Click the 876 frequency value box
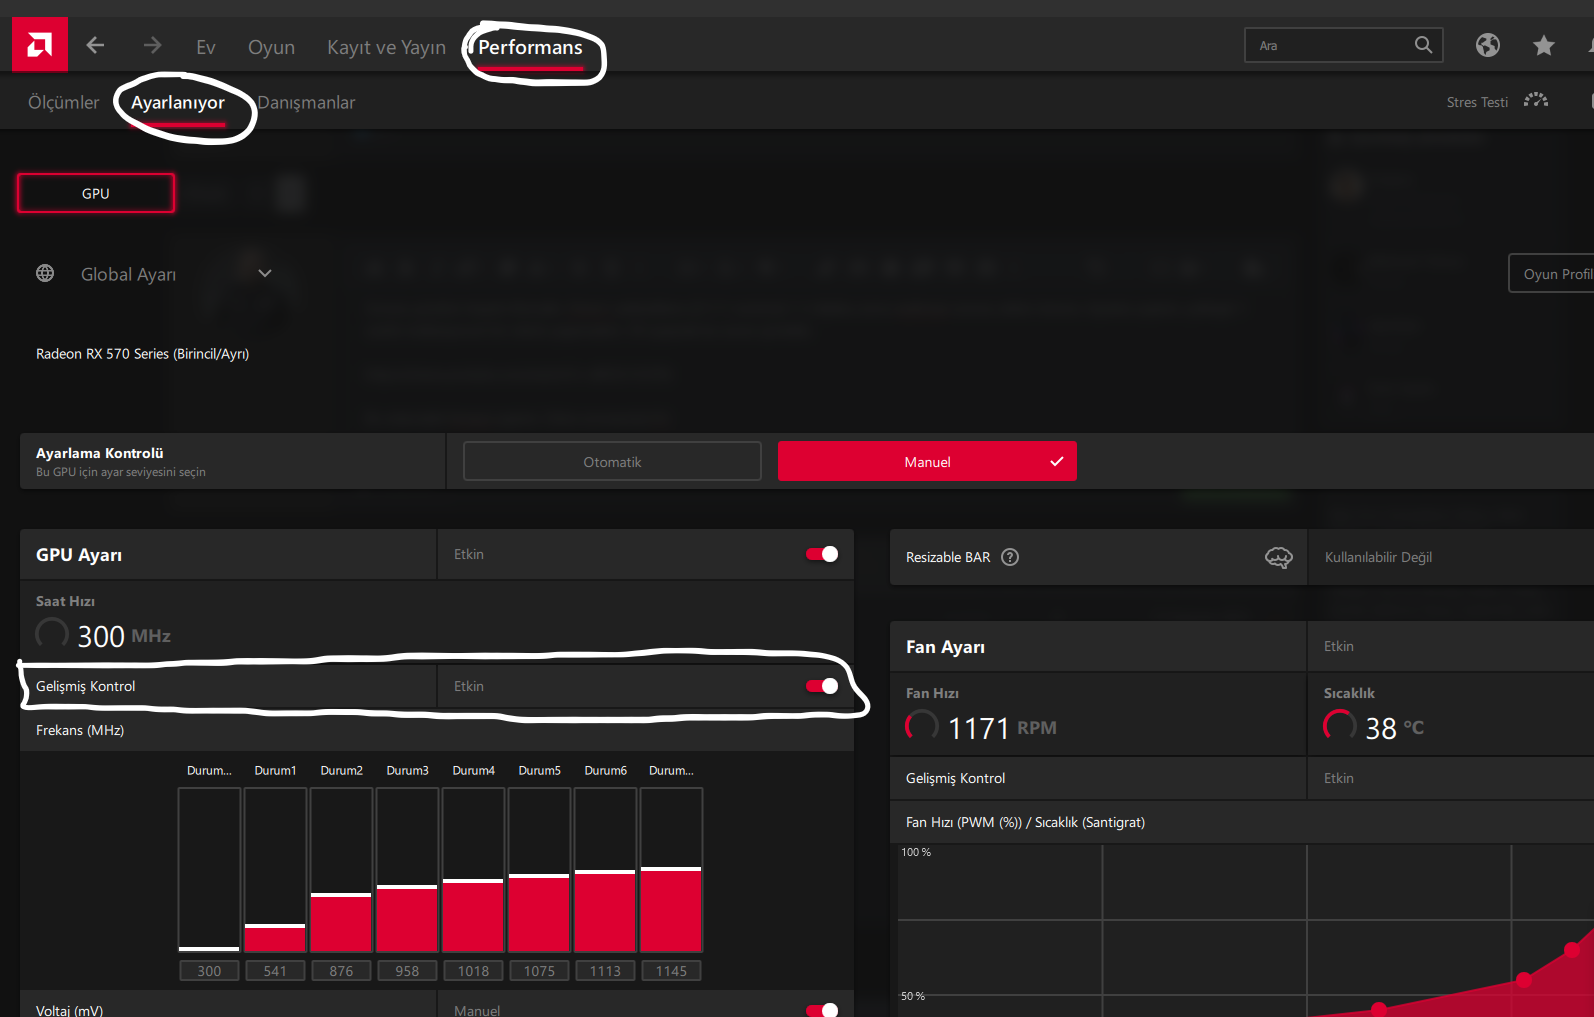Screen dimensions: 1594x1017 click(341, 970)
